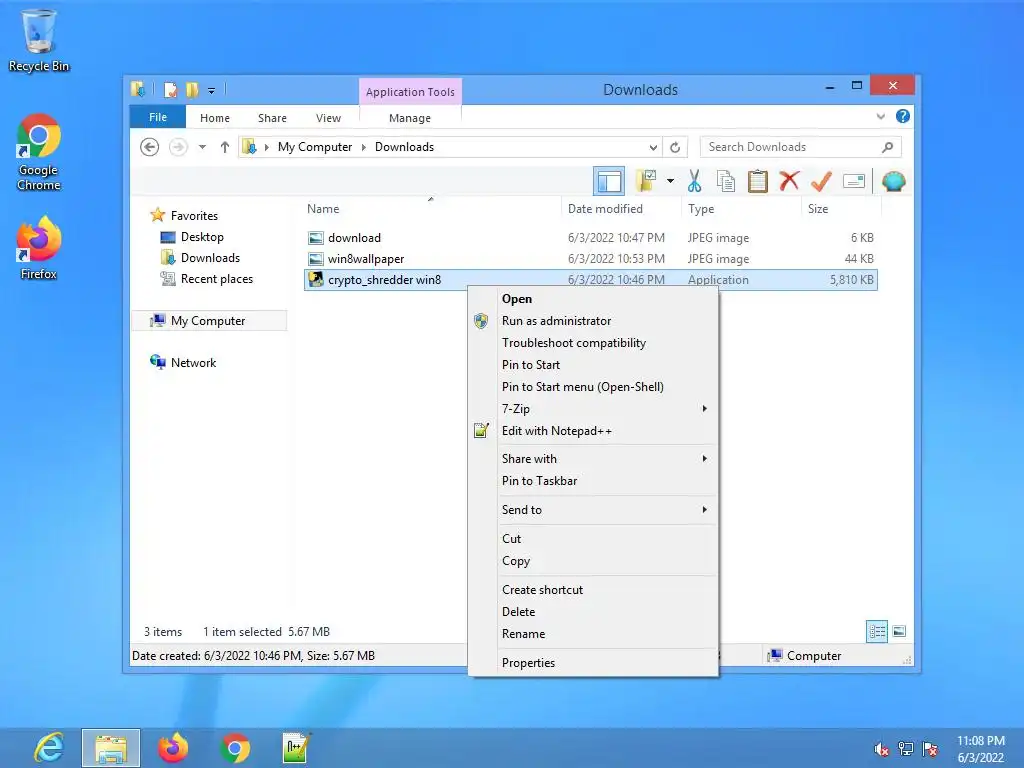The height and width of the screenshot is (768, 1024).
Task: Click the clipboard Paste toolbar icon
Action: pyautogui.click(x=758, y=181)
